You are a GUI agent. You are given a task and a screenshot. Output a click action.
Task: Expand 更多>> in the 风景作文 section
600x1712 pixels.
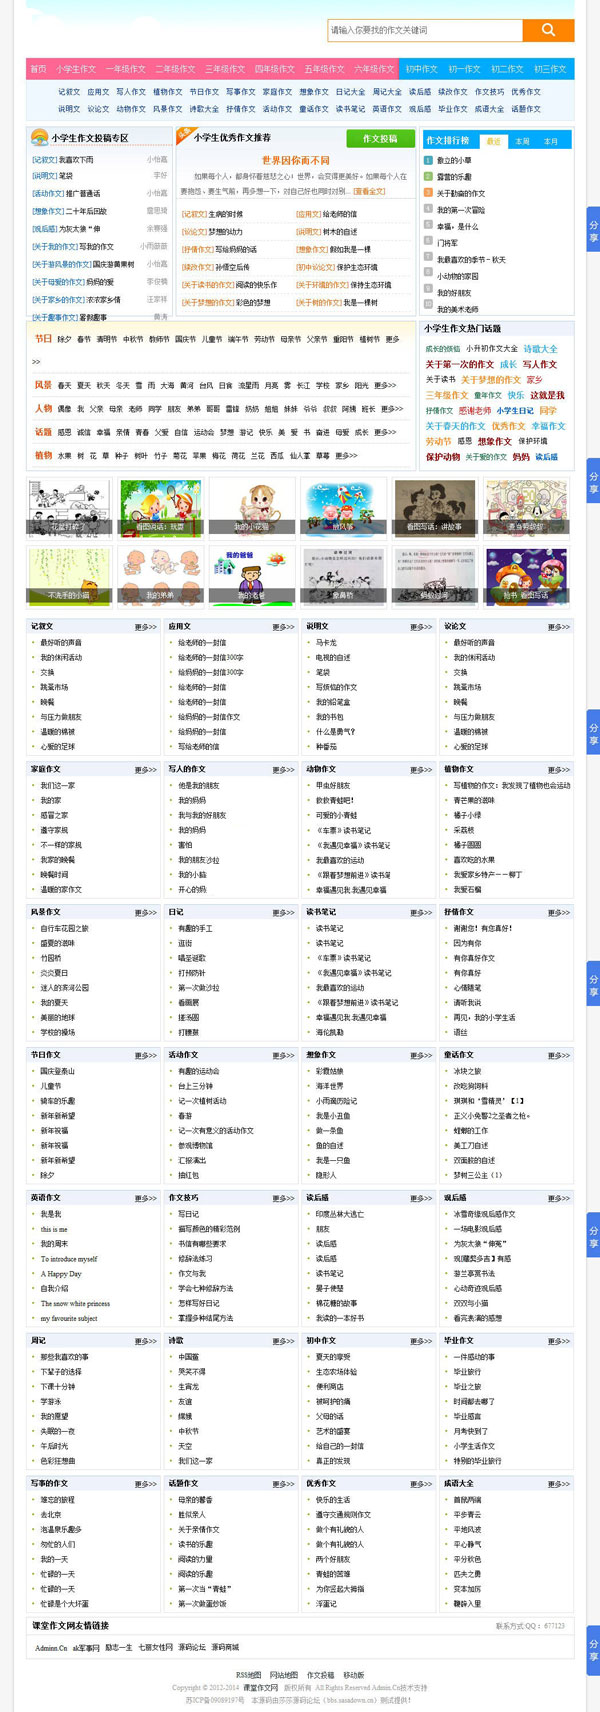click(x=146, y=912)
